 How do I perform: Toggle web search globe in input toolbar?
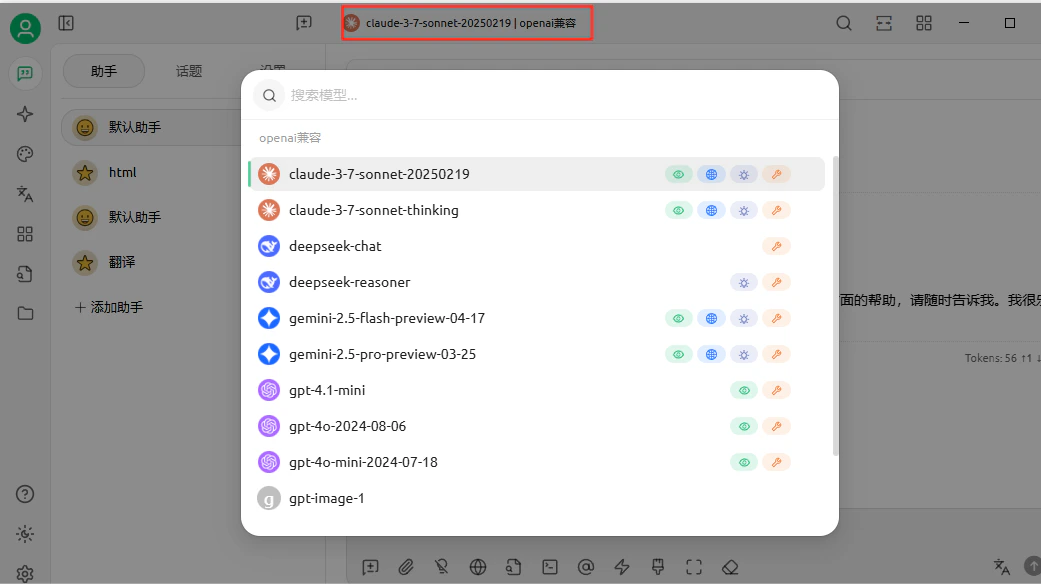coord(478,567)
